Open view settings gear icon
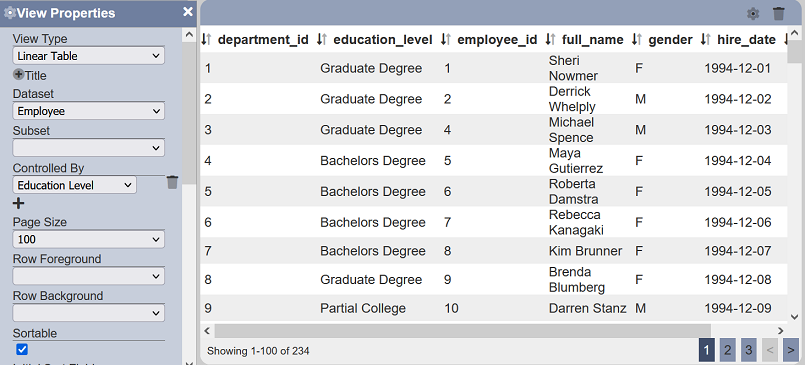The width and height of the screenshot is (805, 365). [x=753, y=14]
